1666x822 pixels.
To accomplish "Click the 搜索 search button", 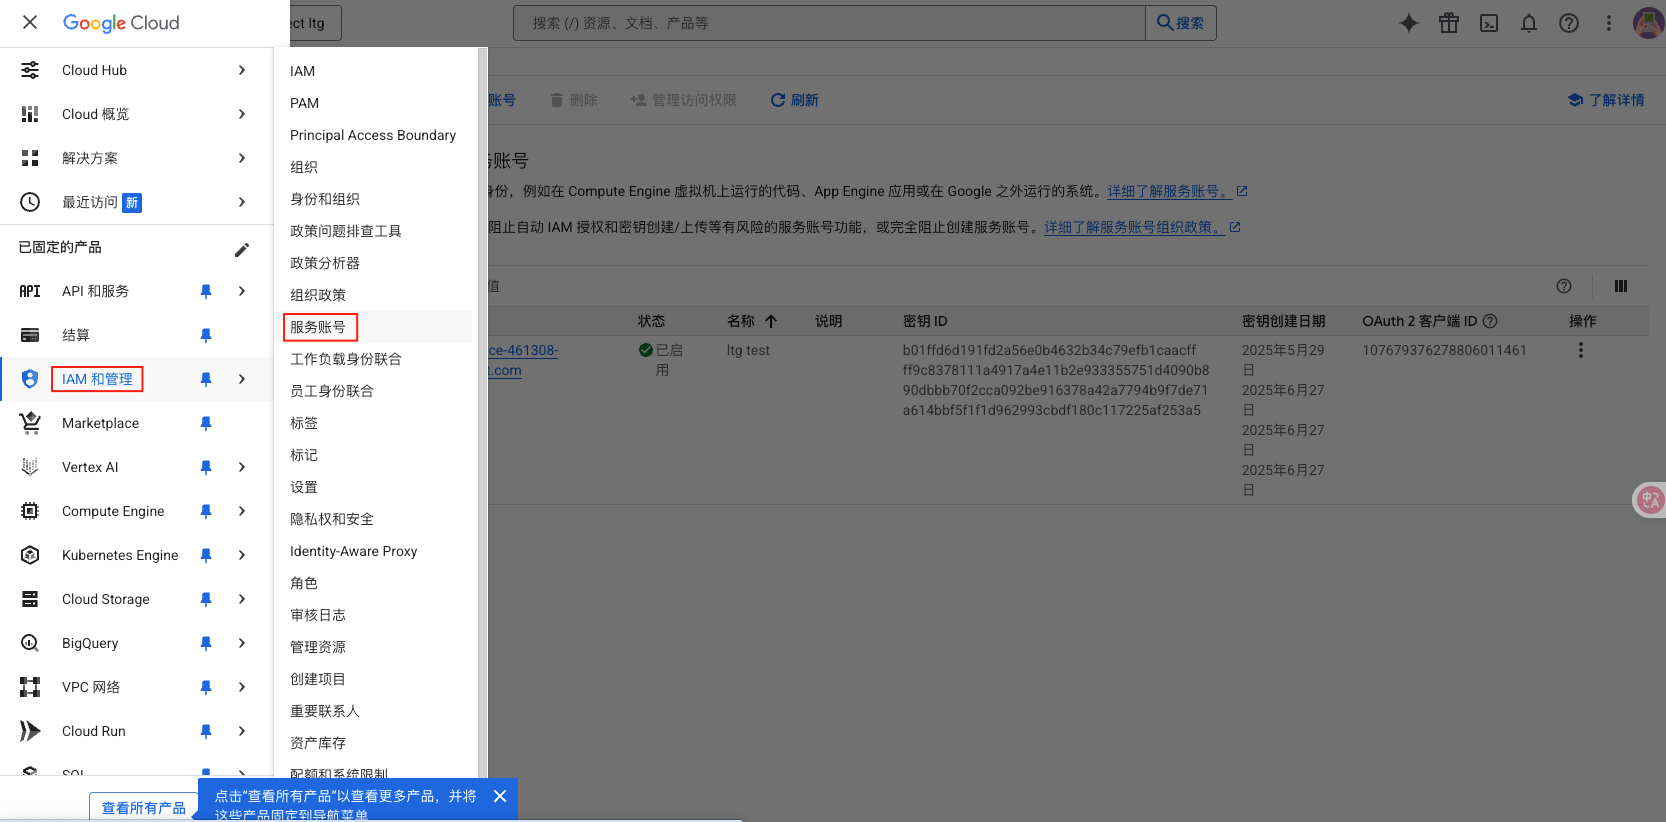I will [1181, 23].
